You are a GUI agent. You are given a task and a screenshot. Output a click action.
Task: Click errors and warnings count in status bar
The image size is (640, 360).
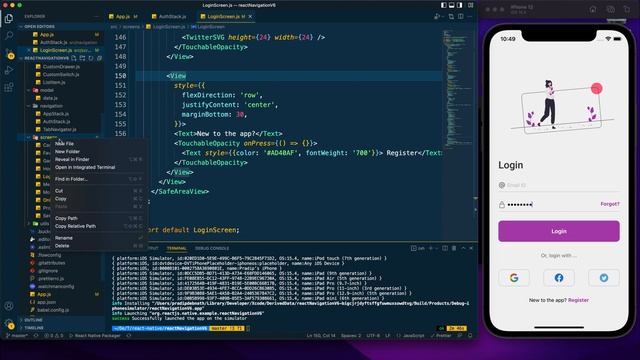(53, 336)
